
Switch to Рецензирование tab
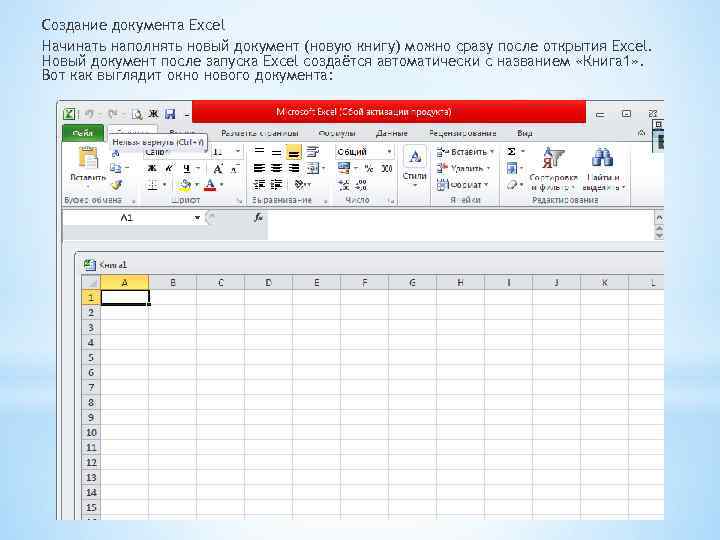462,133
